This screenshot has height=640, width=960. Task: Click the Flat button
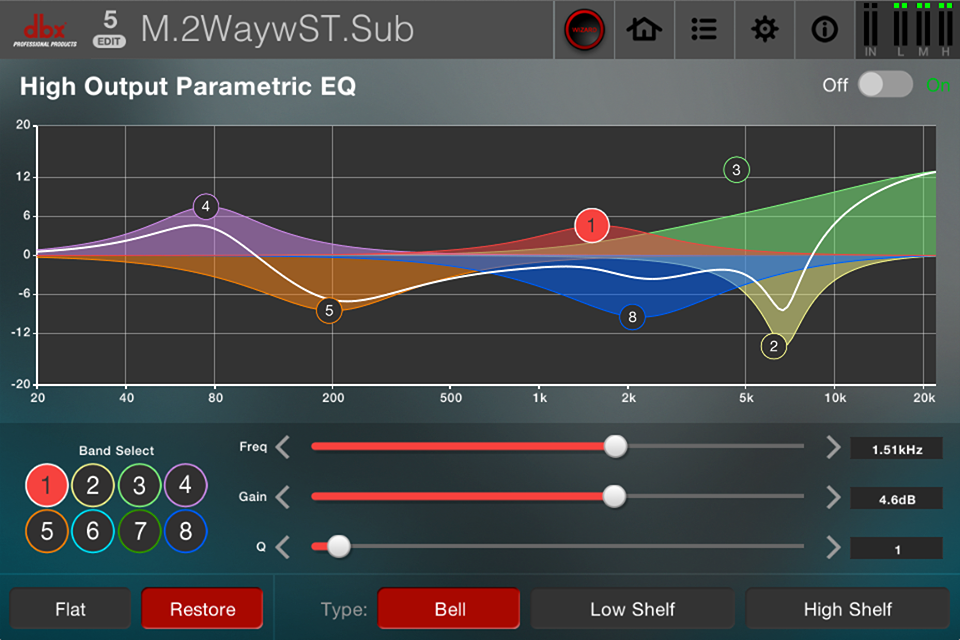click(70, 609)
